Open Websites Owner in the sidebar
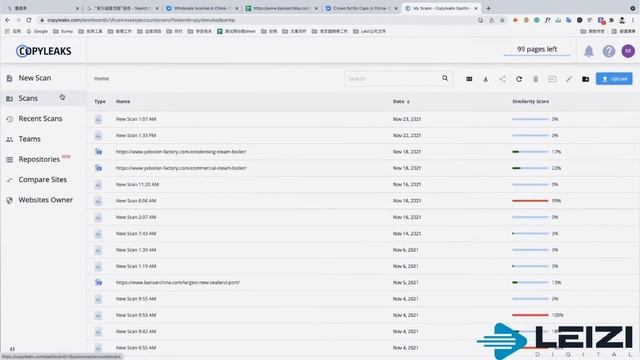This screenshot has width=640, height=360. click(45, 200)
